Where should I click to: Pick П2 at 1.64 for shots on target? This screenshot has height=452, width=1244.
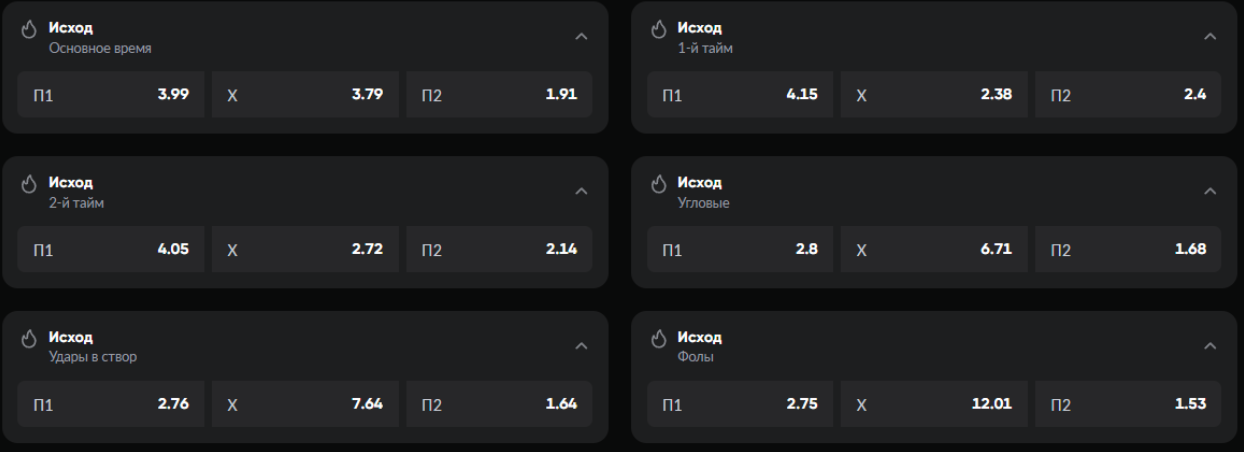pos(498,404)
